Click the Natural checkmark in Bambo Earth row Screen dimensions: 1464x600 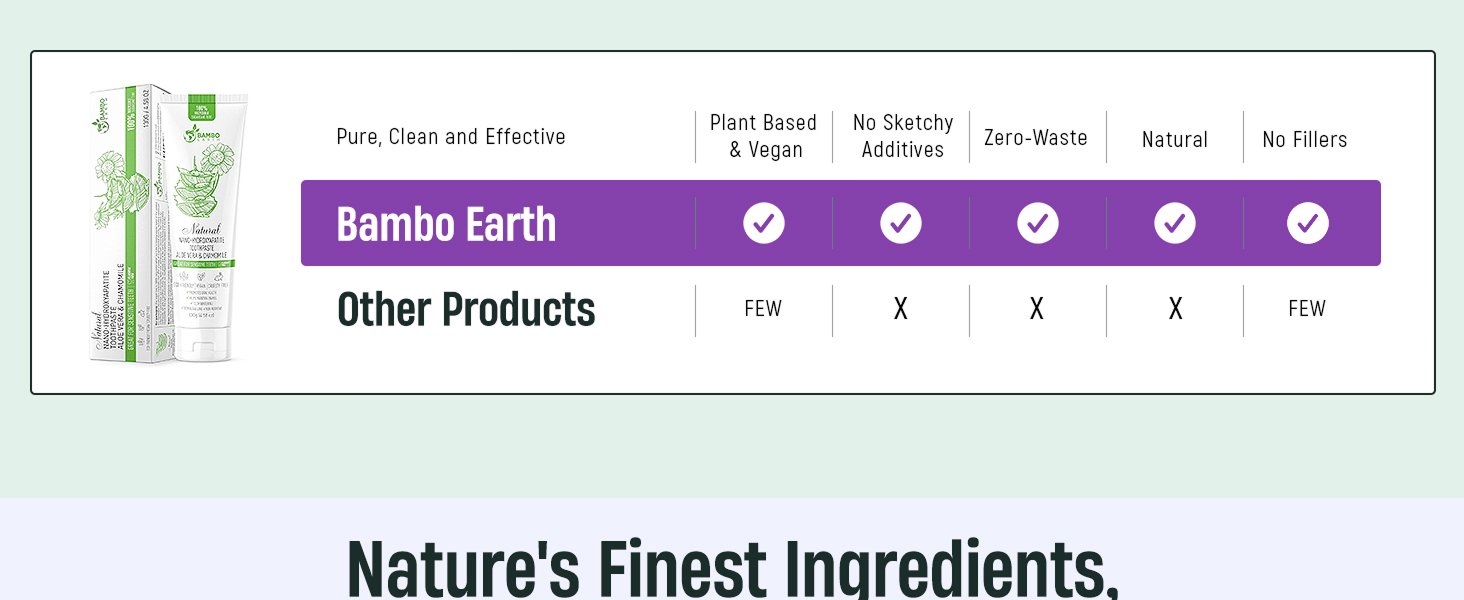tap(1175, 223)
